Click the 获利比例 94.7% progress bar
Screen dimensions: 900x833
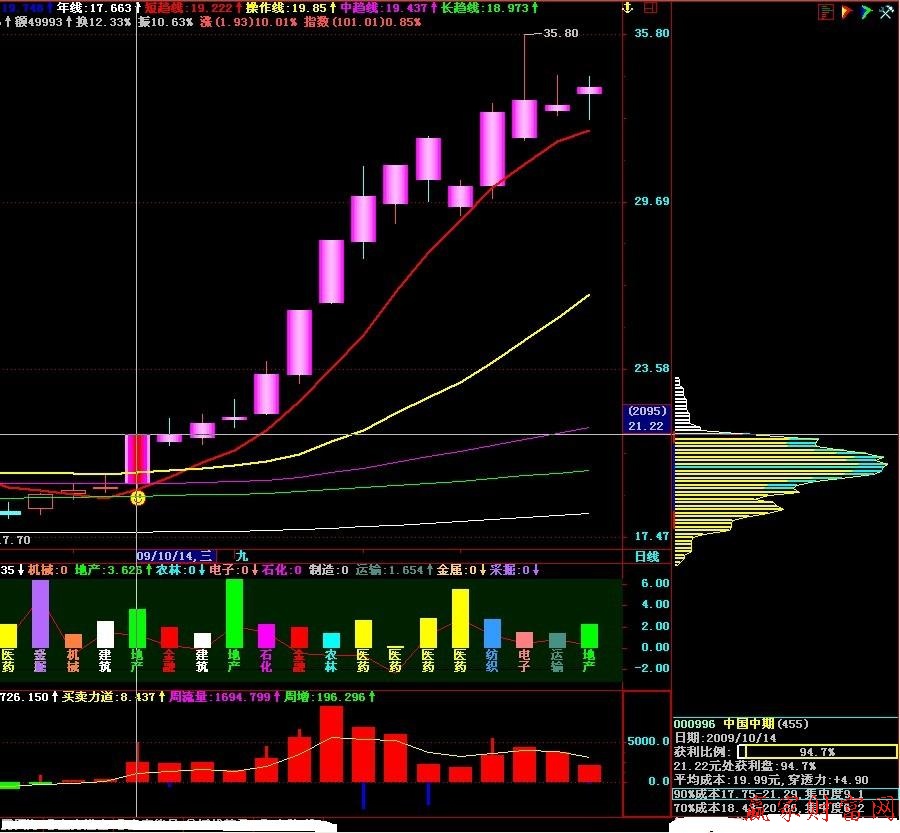pos(817,752)
